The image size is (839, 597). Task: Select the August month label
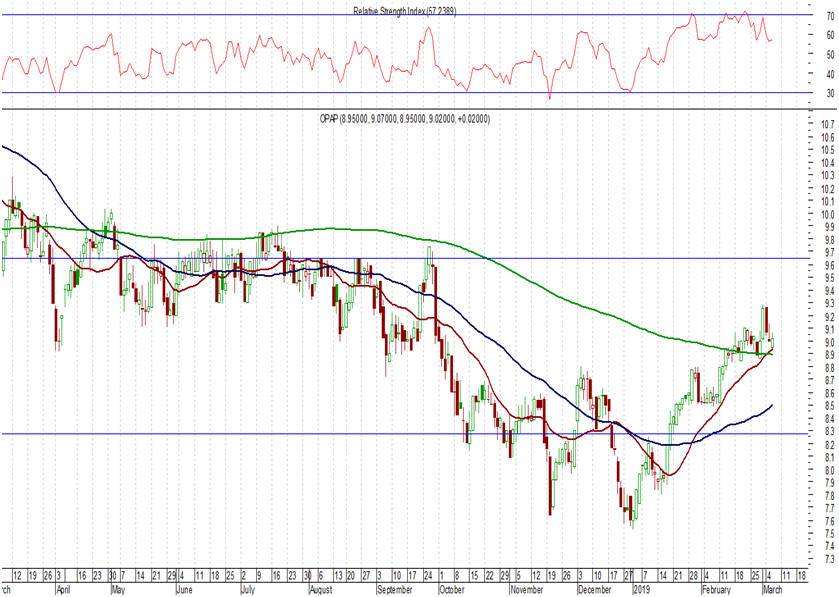point(321,590)
